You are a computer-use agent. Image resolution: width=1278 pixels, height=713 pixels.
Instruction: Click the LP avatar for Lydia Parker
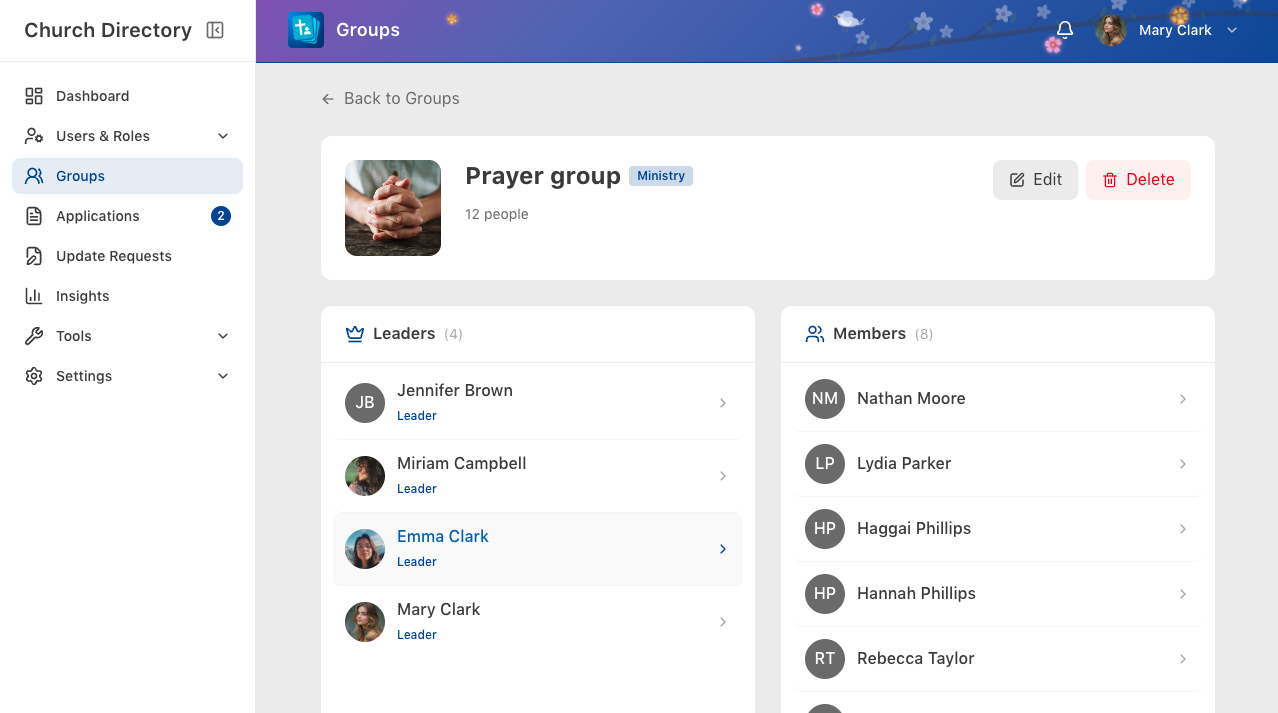(x=825, y=464)
